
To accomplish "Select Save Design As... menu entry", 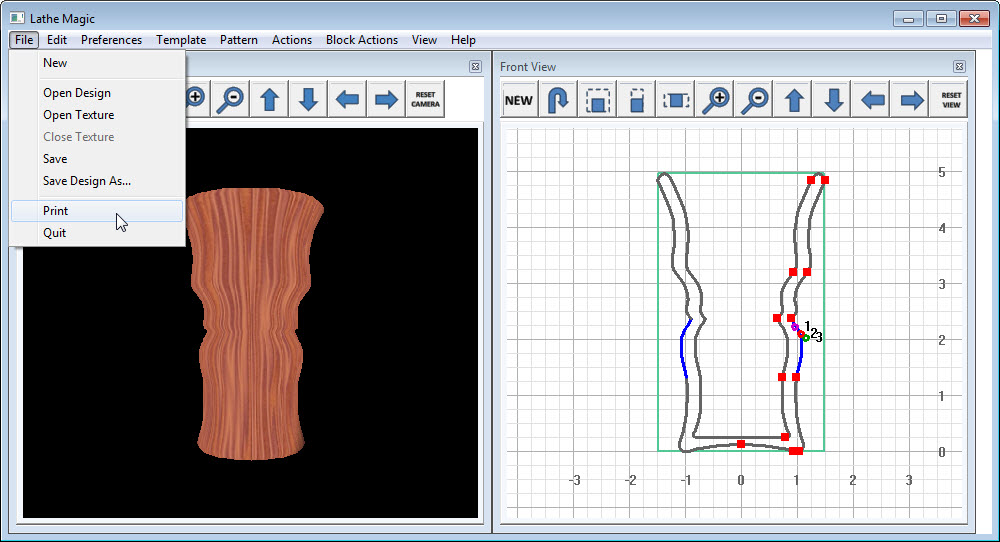I will 87,181.
